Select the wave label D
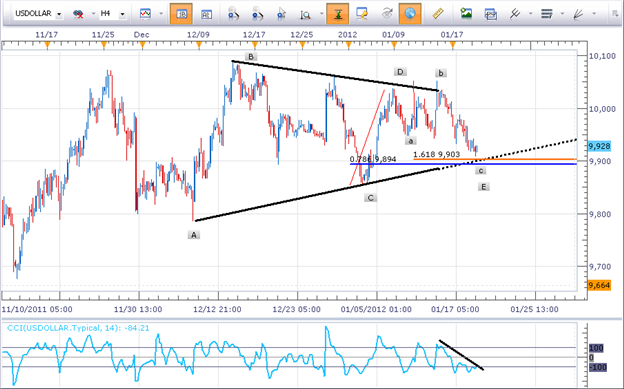 point(400,72)
